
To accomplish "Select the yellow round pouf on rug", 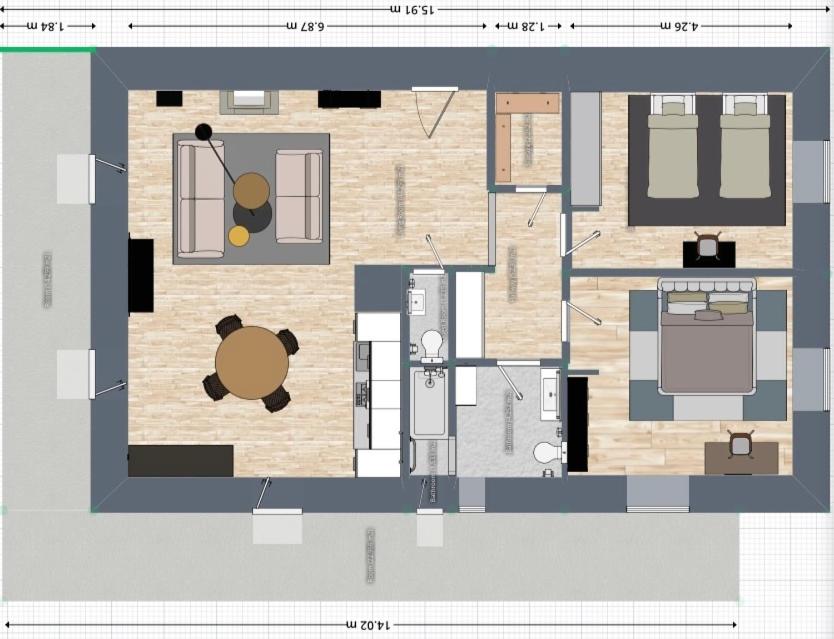I will point(239,236).
